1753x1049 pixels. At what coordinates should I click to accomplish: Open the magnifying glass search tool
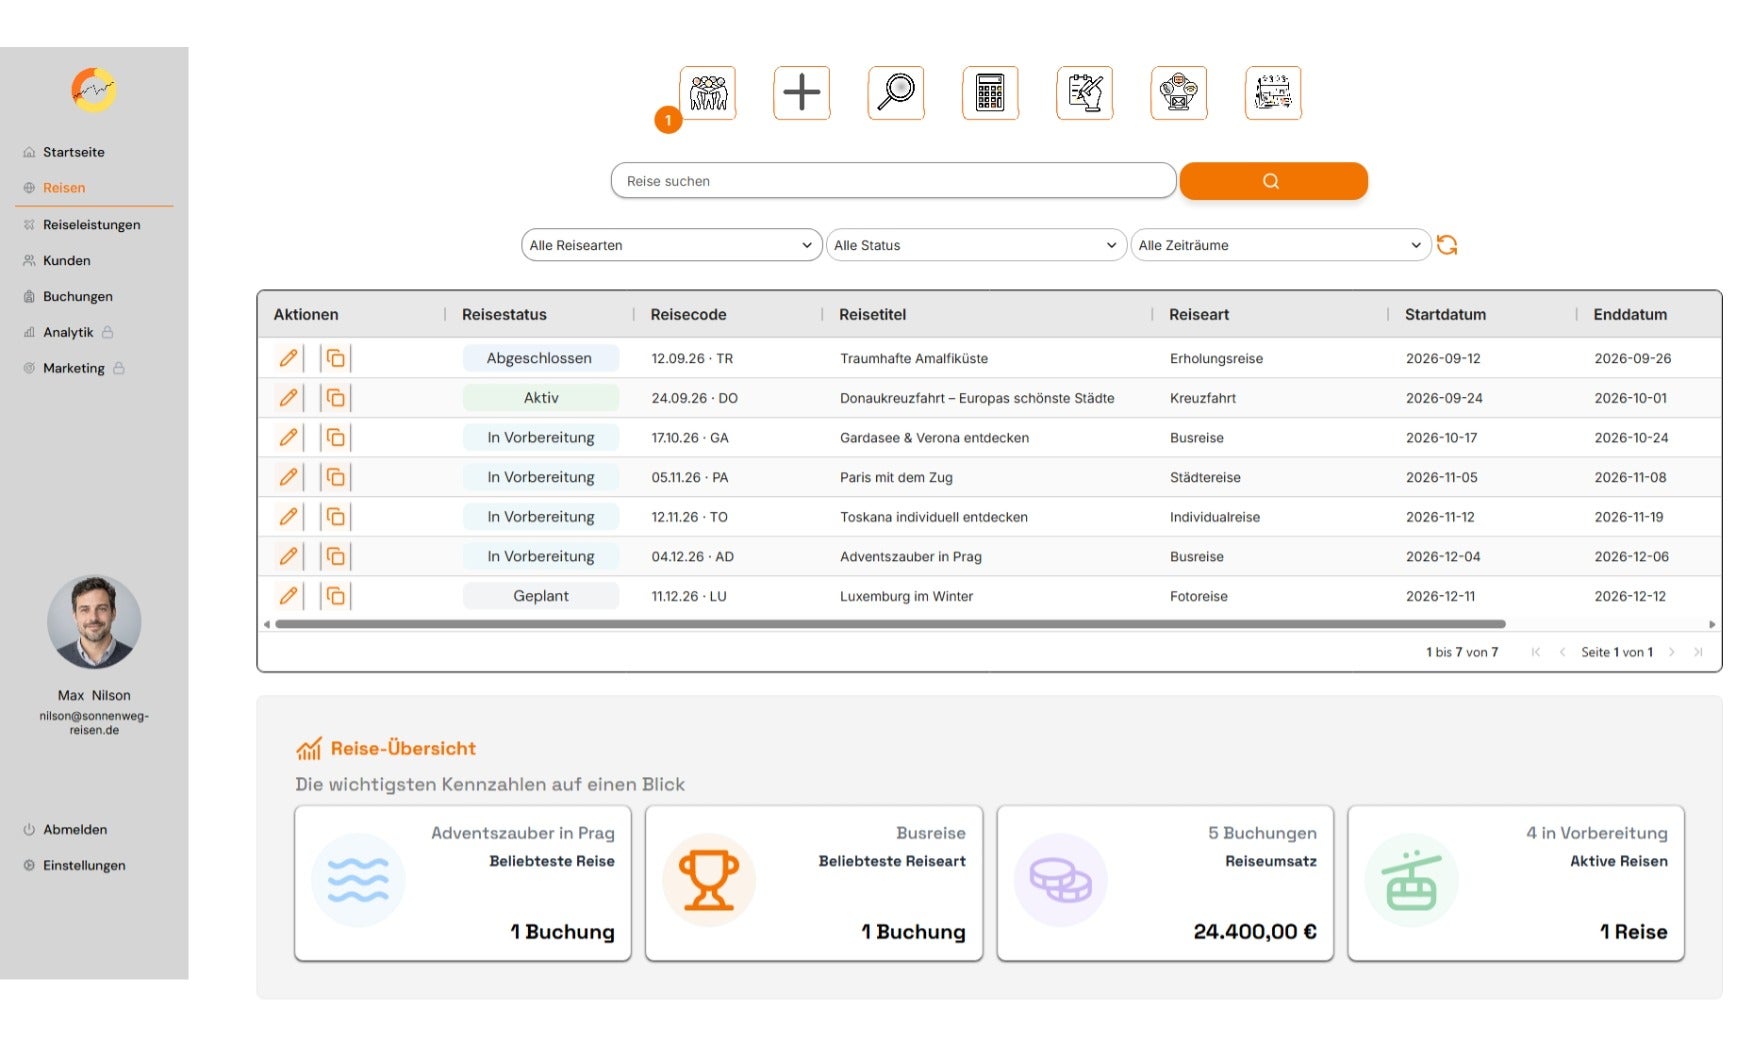[x=895, y=93]
